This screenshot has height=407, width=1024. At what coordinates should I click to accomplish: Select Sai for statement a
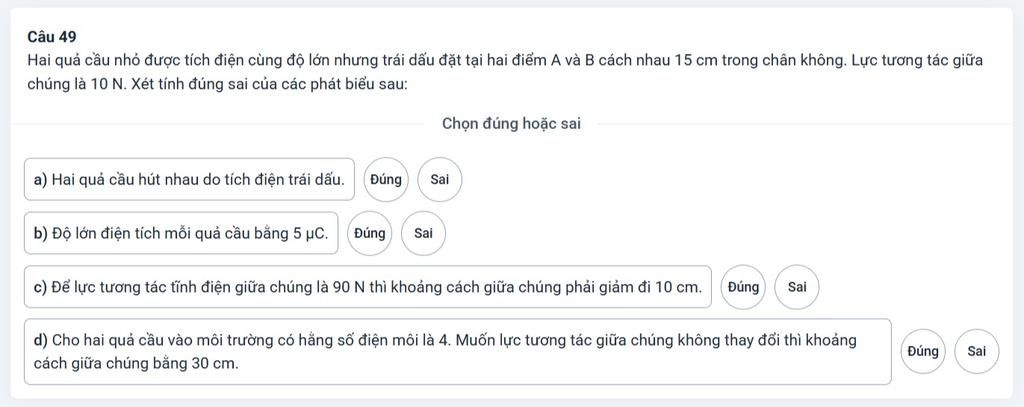(439, 180)
